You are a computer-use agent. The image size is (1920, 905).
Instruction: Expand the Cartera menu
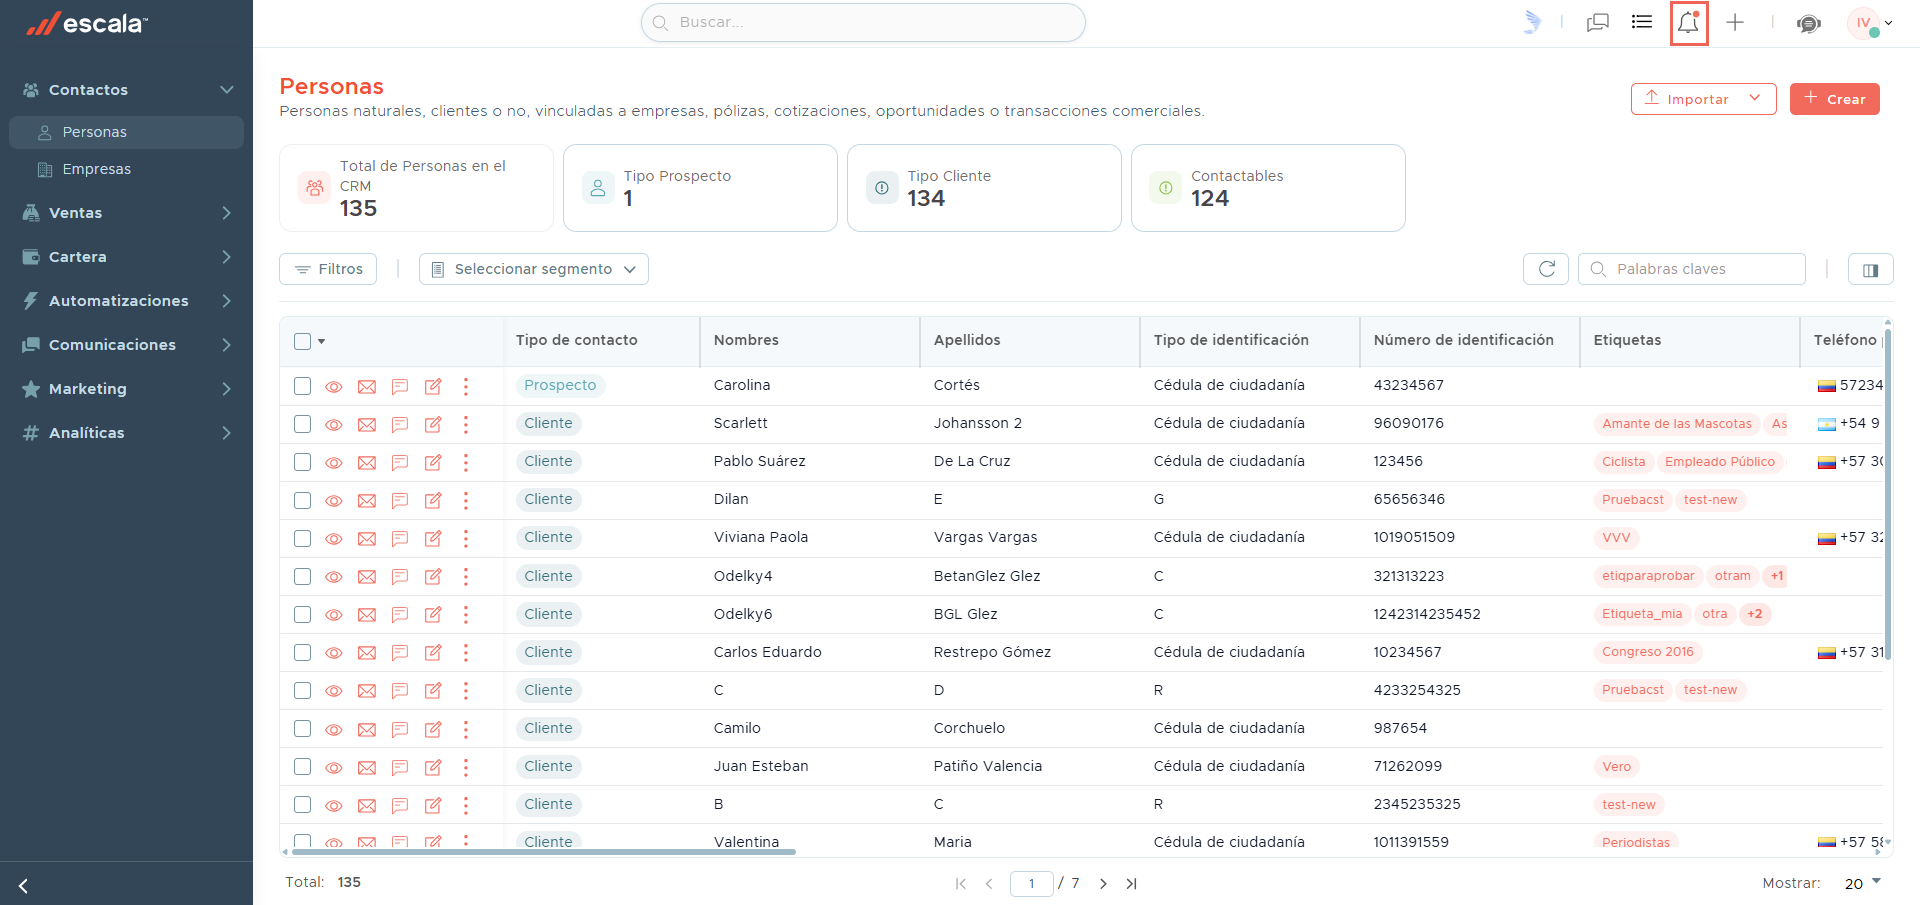[127, 257]
